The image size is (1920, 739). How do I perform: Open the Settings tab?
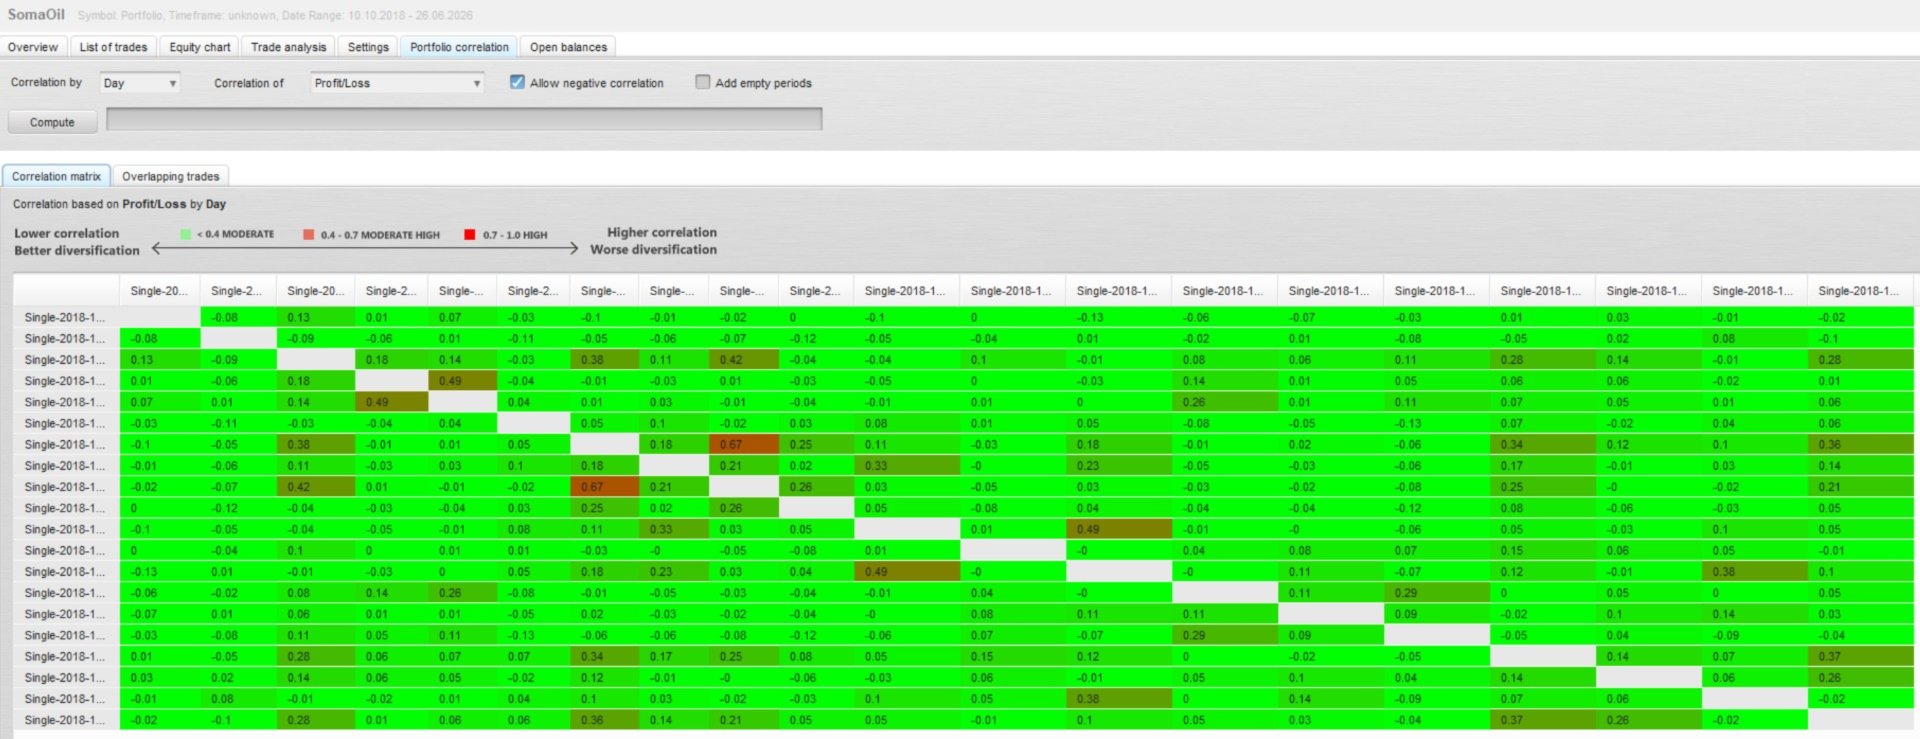point(368,47)
